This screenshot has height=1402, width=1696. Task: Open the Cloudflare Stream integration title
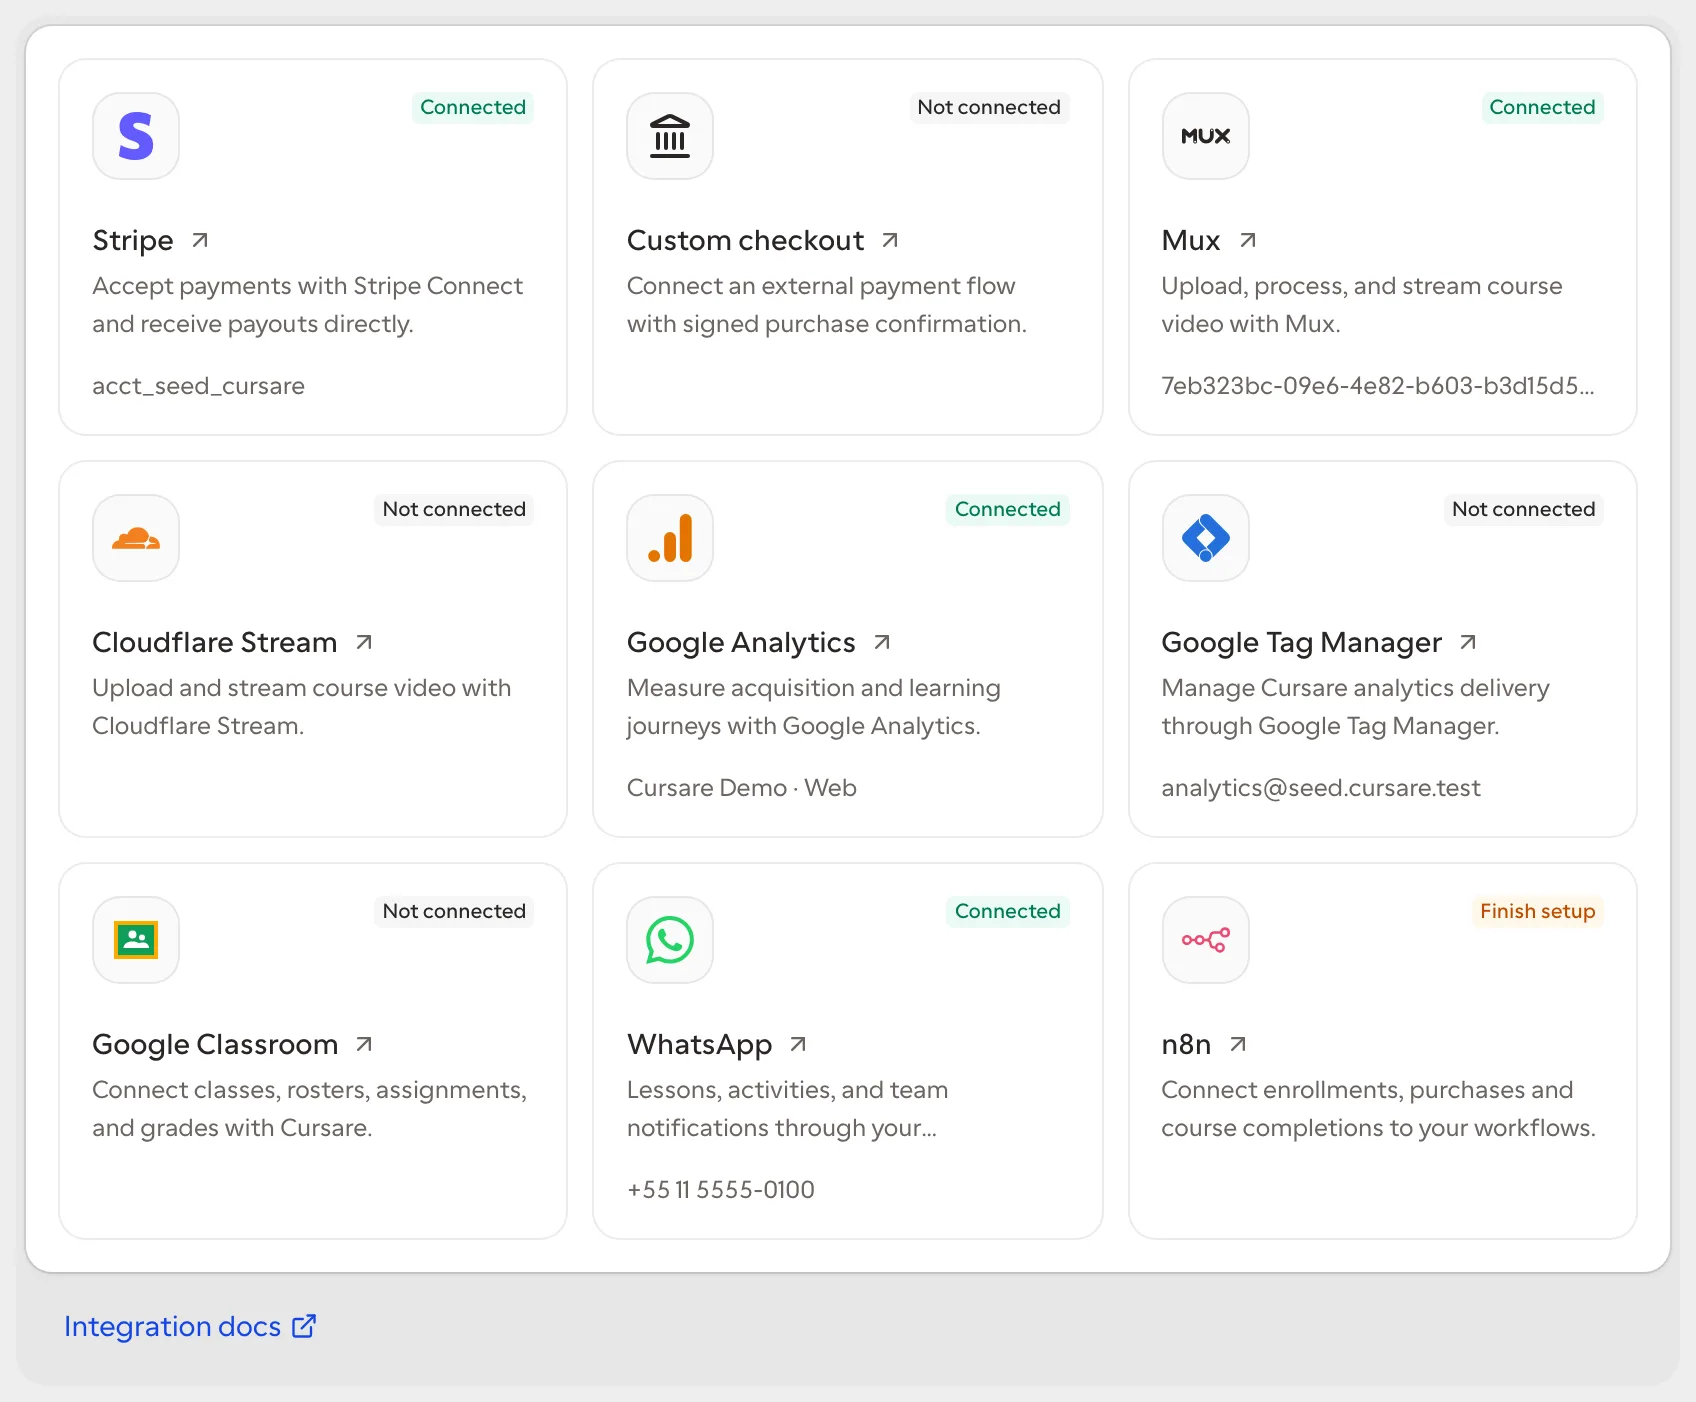[215, 643]
